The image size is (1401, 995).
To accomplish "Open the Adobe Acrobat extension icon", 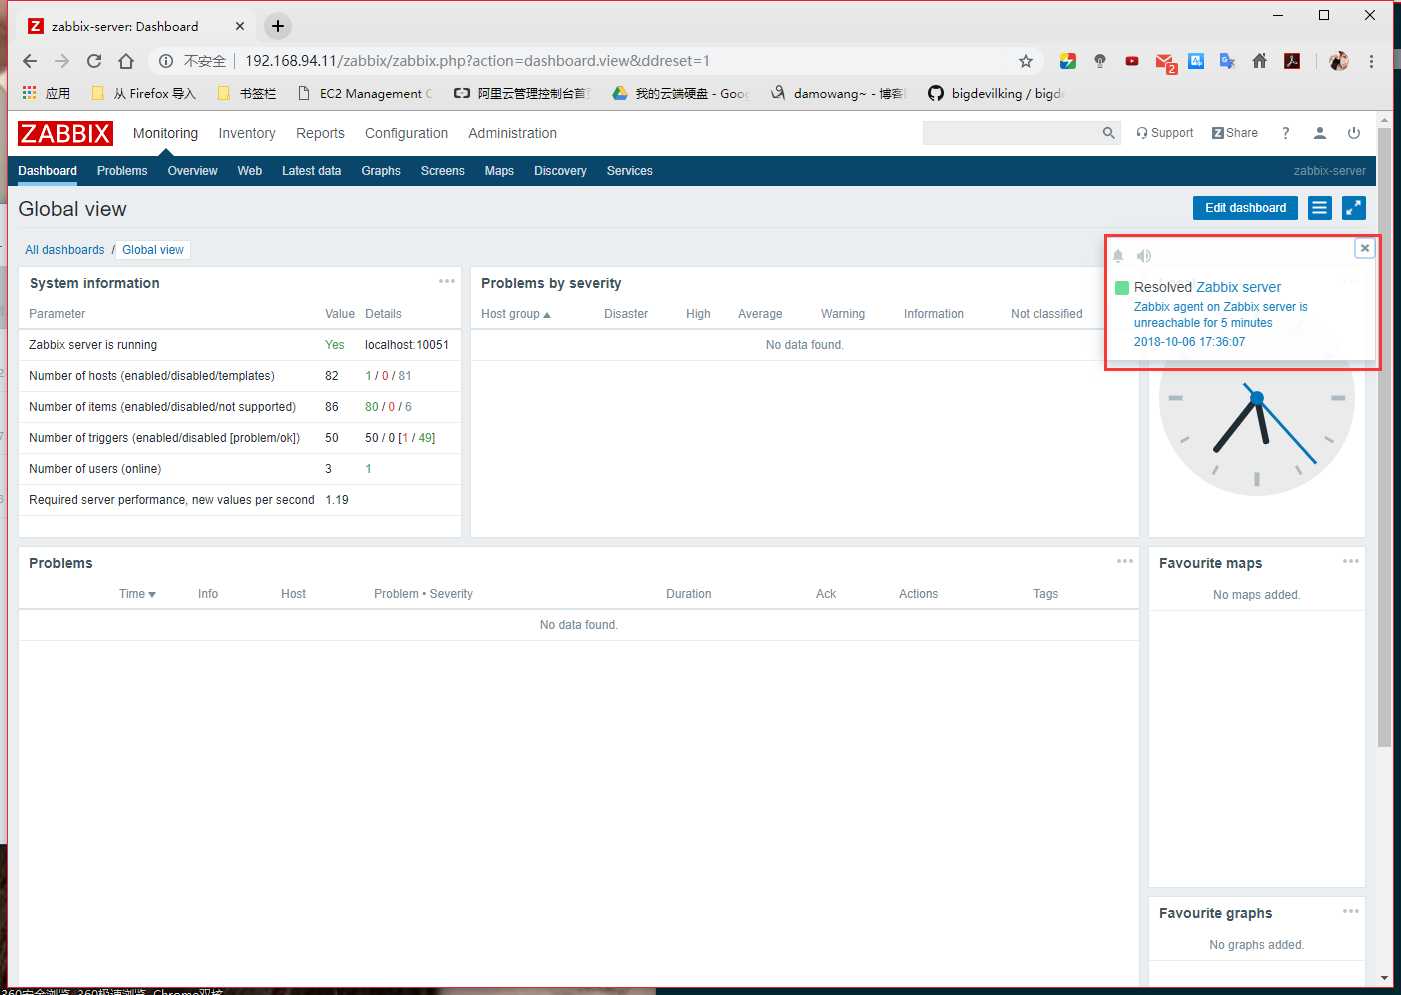I will point(1292,61).
